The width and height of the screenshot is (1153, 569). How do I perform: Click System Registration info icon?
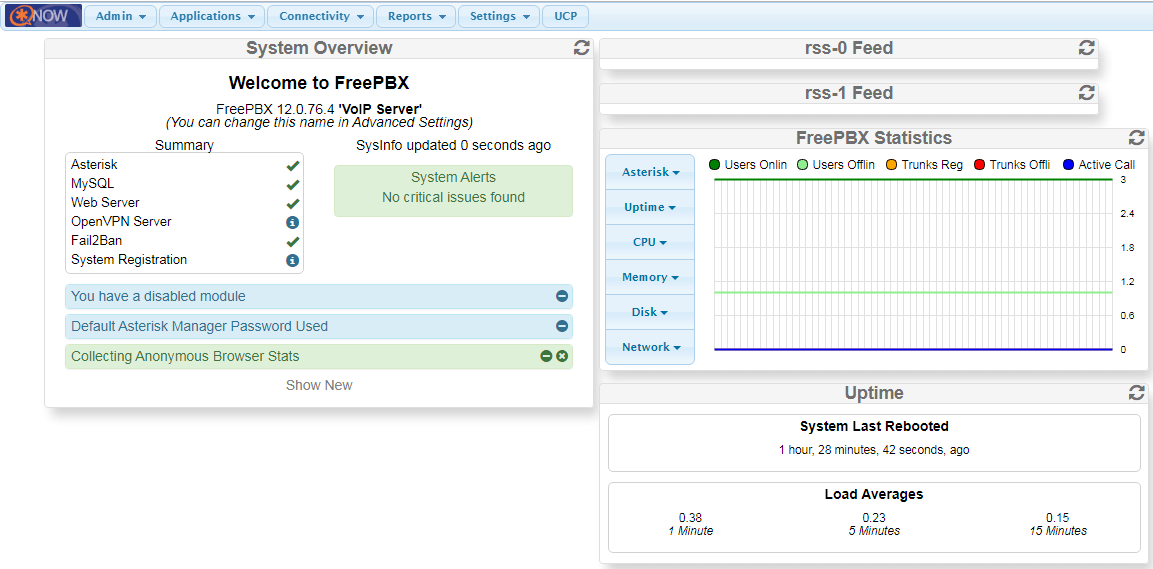[x=293, y=260]
